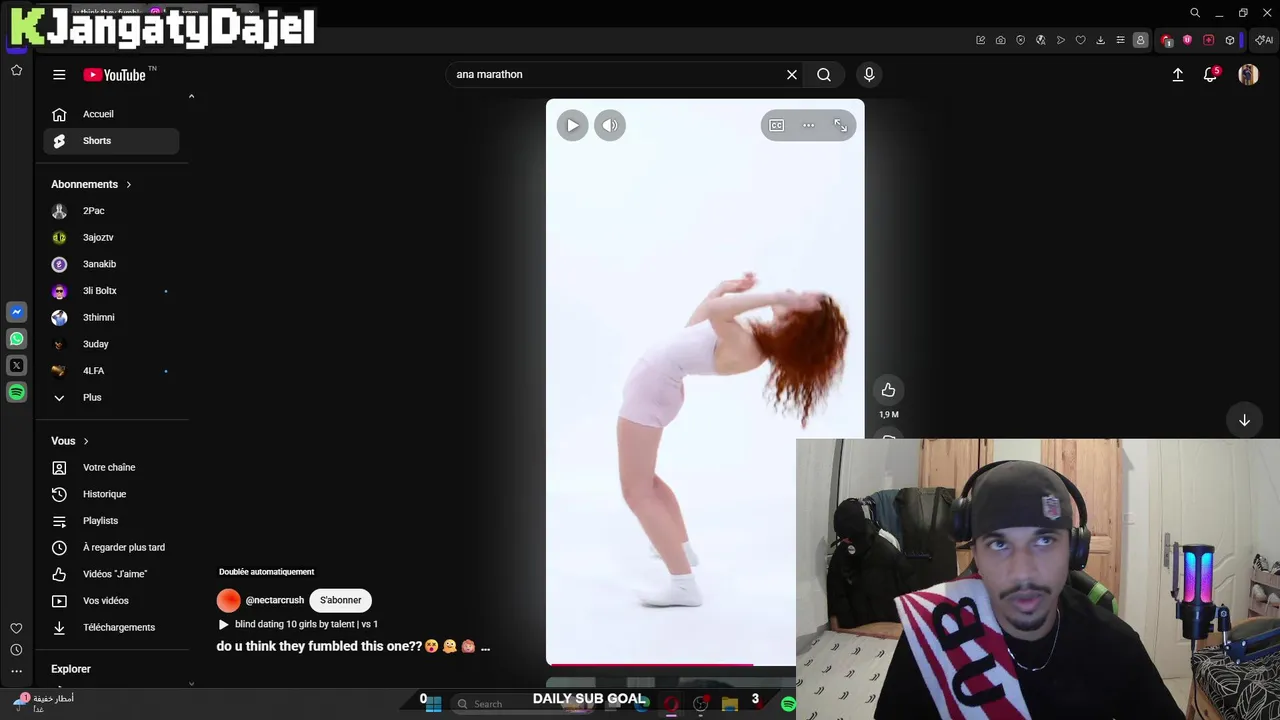Toggle the Shorts volume mute button
Viewport: 1280px width, 720px height.
pyautogui.click(x=610, y=125)
